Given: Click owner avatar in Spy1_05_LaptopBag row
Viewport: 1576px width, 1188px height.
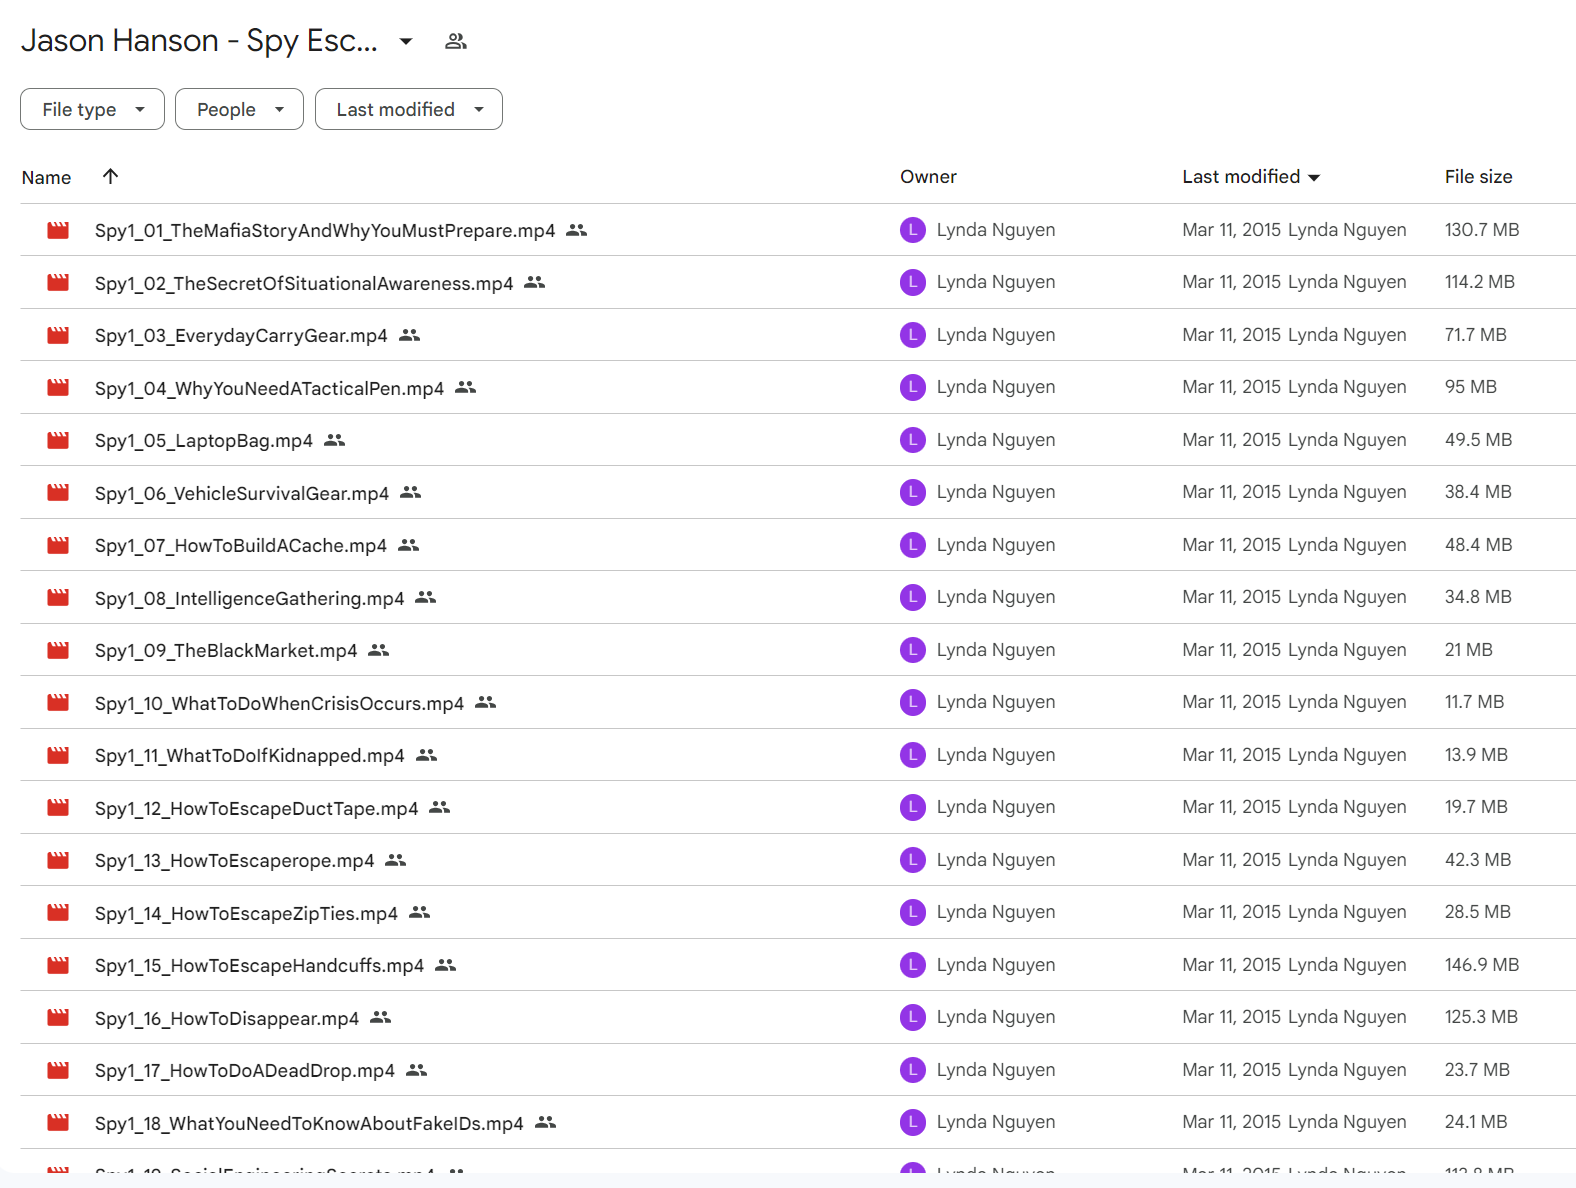Looking at the screenshot, I should (913, 440).
